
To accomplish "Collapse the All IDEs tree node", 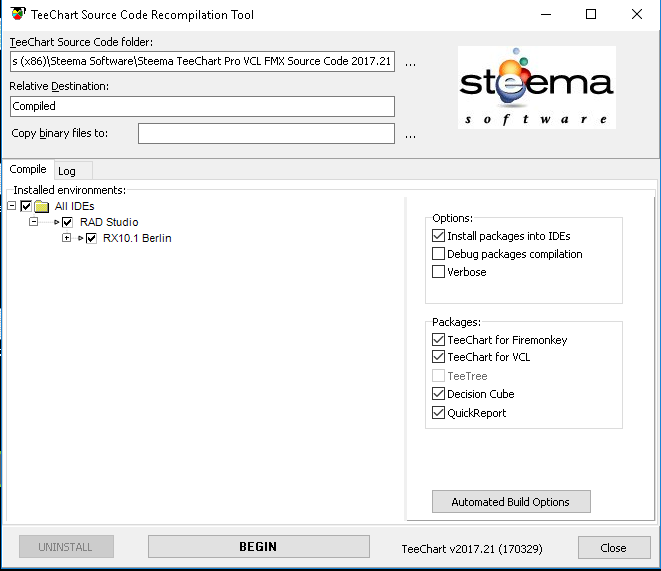I will [x=12, y=206].
